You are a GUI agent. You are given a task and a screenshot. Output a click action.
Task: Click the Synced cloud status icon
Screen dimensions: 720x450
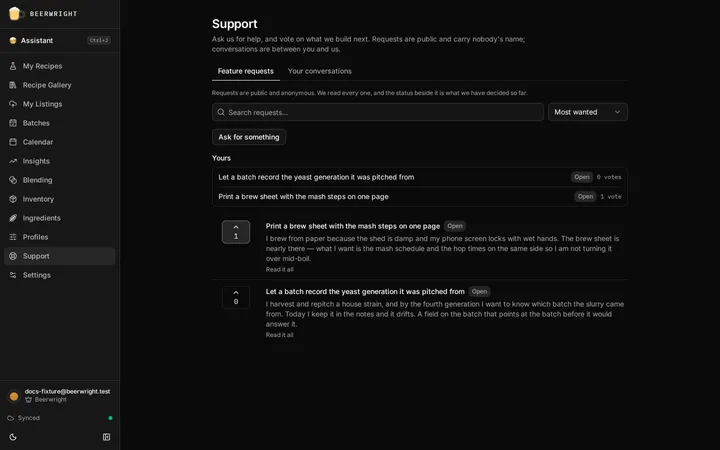coord(11,418)
